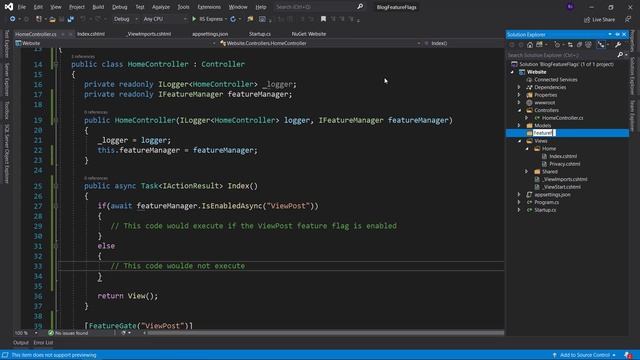Open the Edit menu
Viewport: 640px width, 360px height.
[38, 7]
